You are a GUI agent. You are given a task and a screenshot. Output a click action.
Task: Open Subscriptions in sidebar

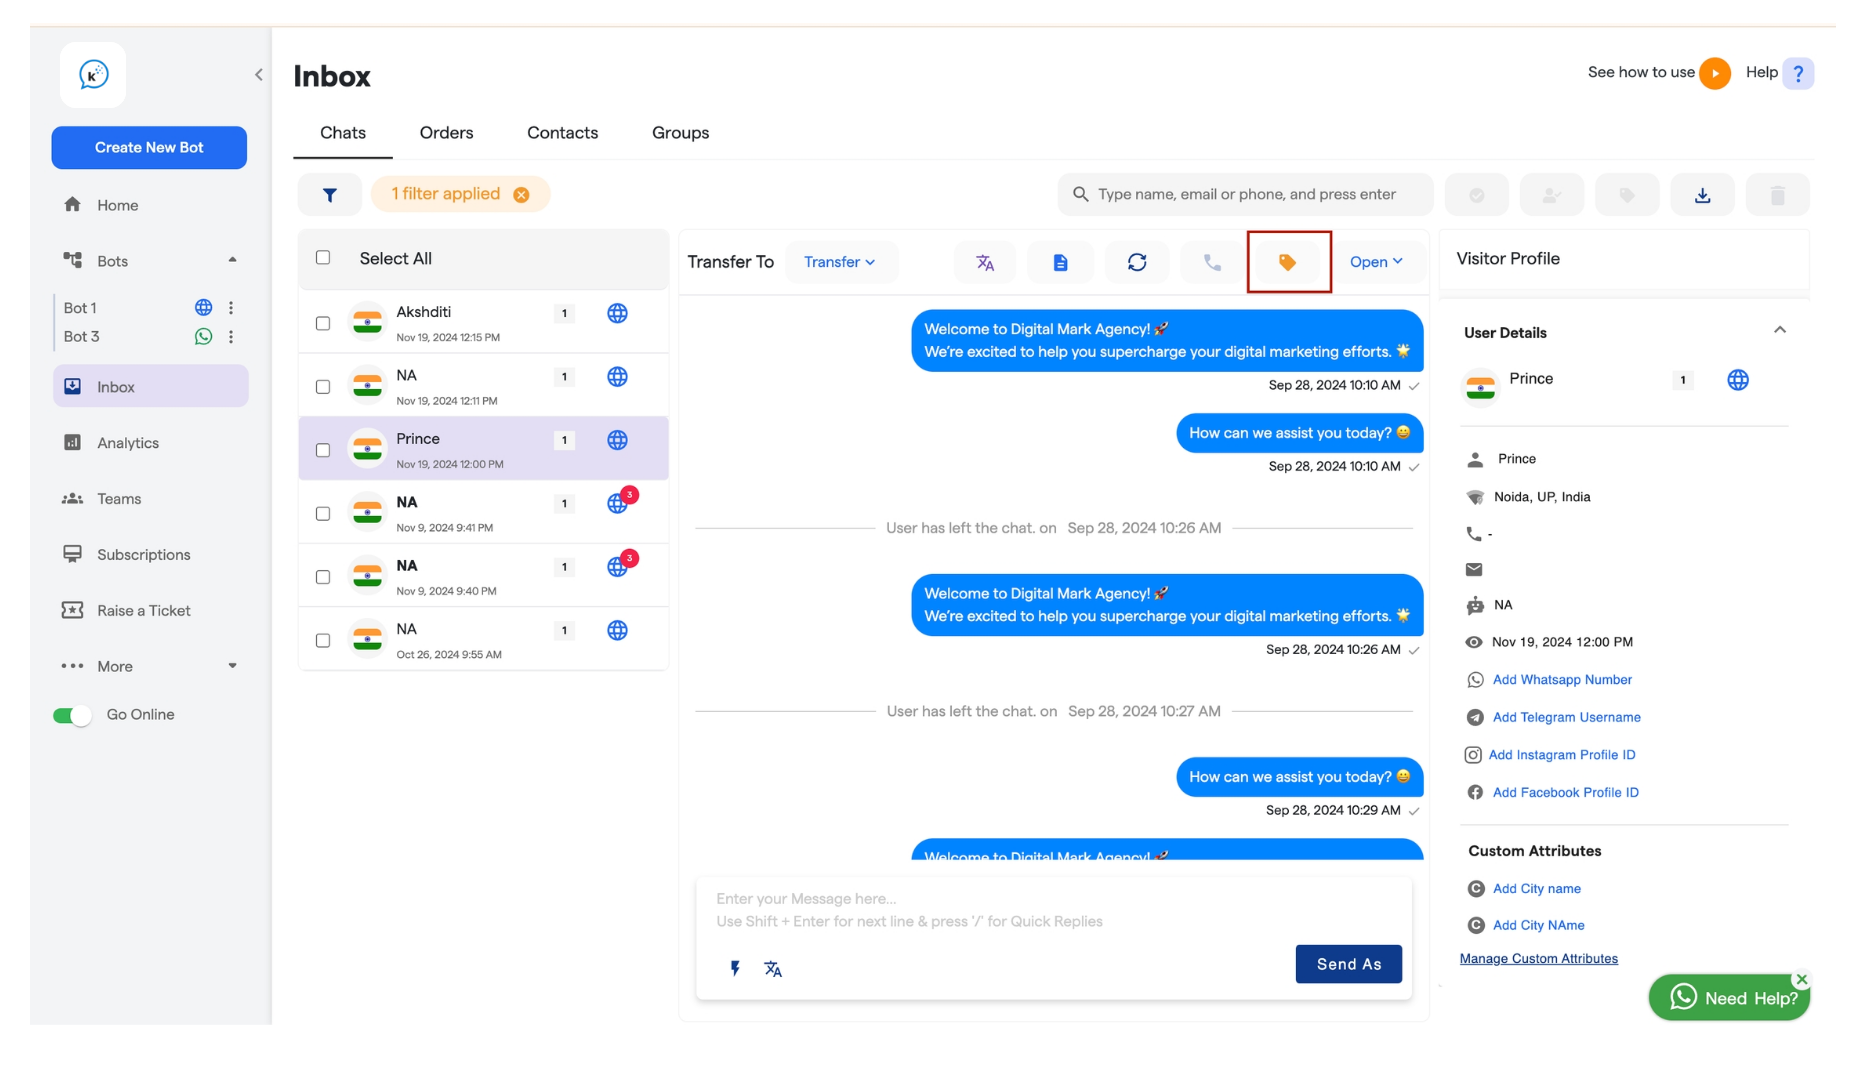[x=150, y=555]
